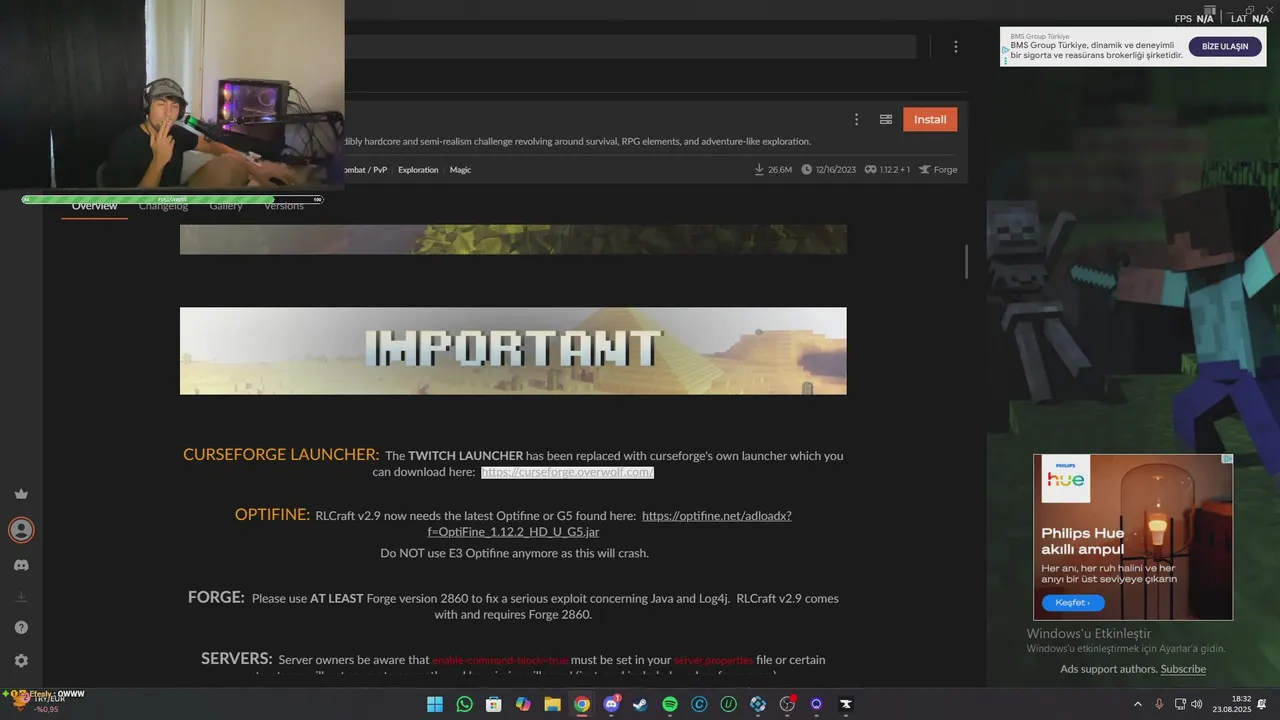Select the Exploration category tag
Viewport: 1280px width, 720px height.
click(x=418, y=170)
